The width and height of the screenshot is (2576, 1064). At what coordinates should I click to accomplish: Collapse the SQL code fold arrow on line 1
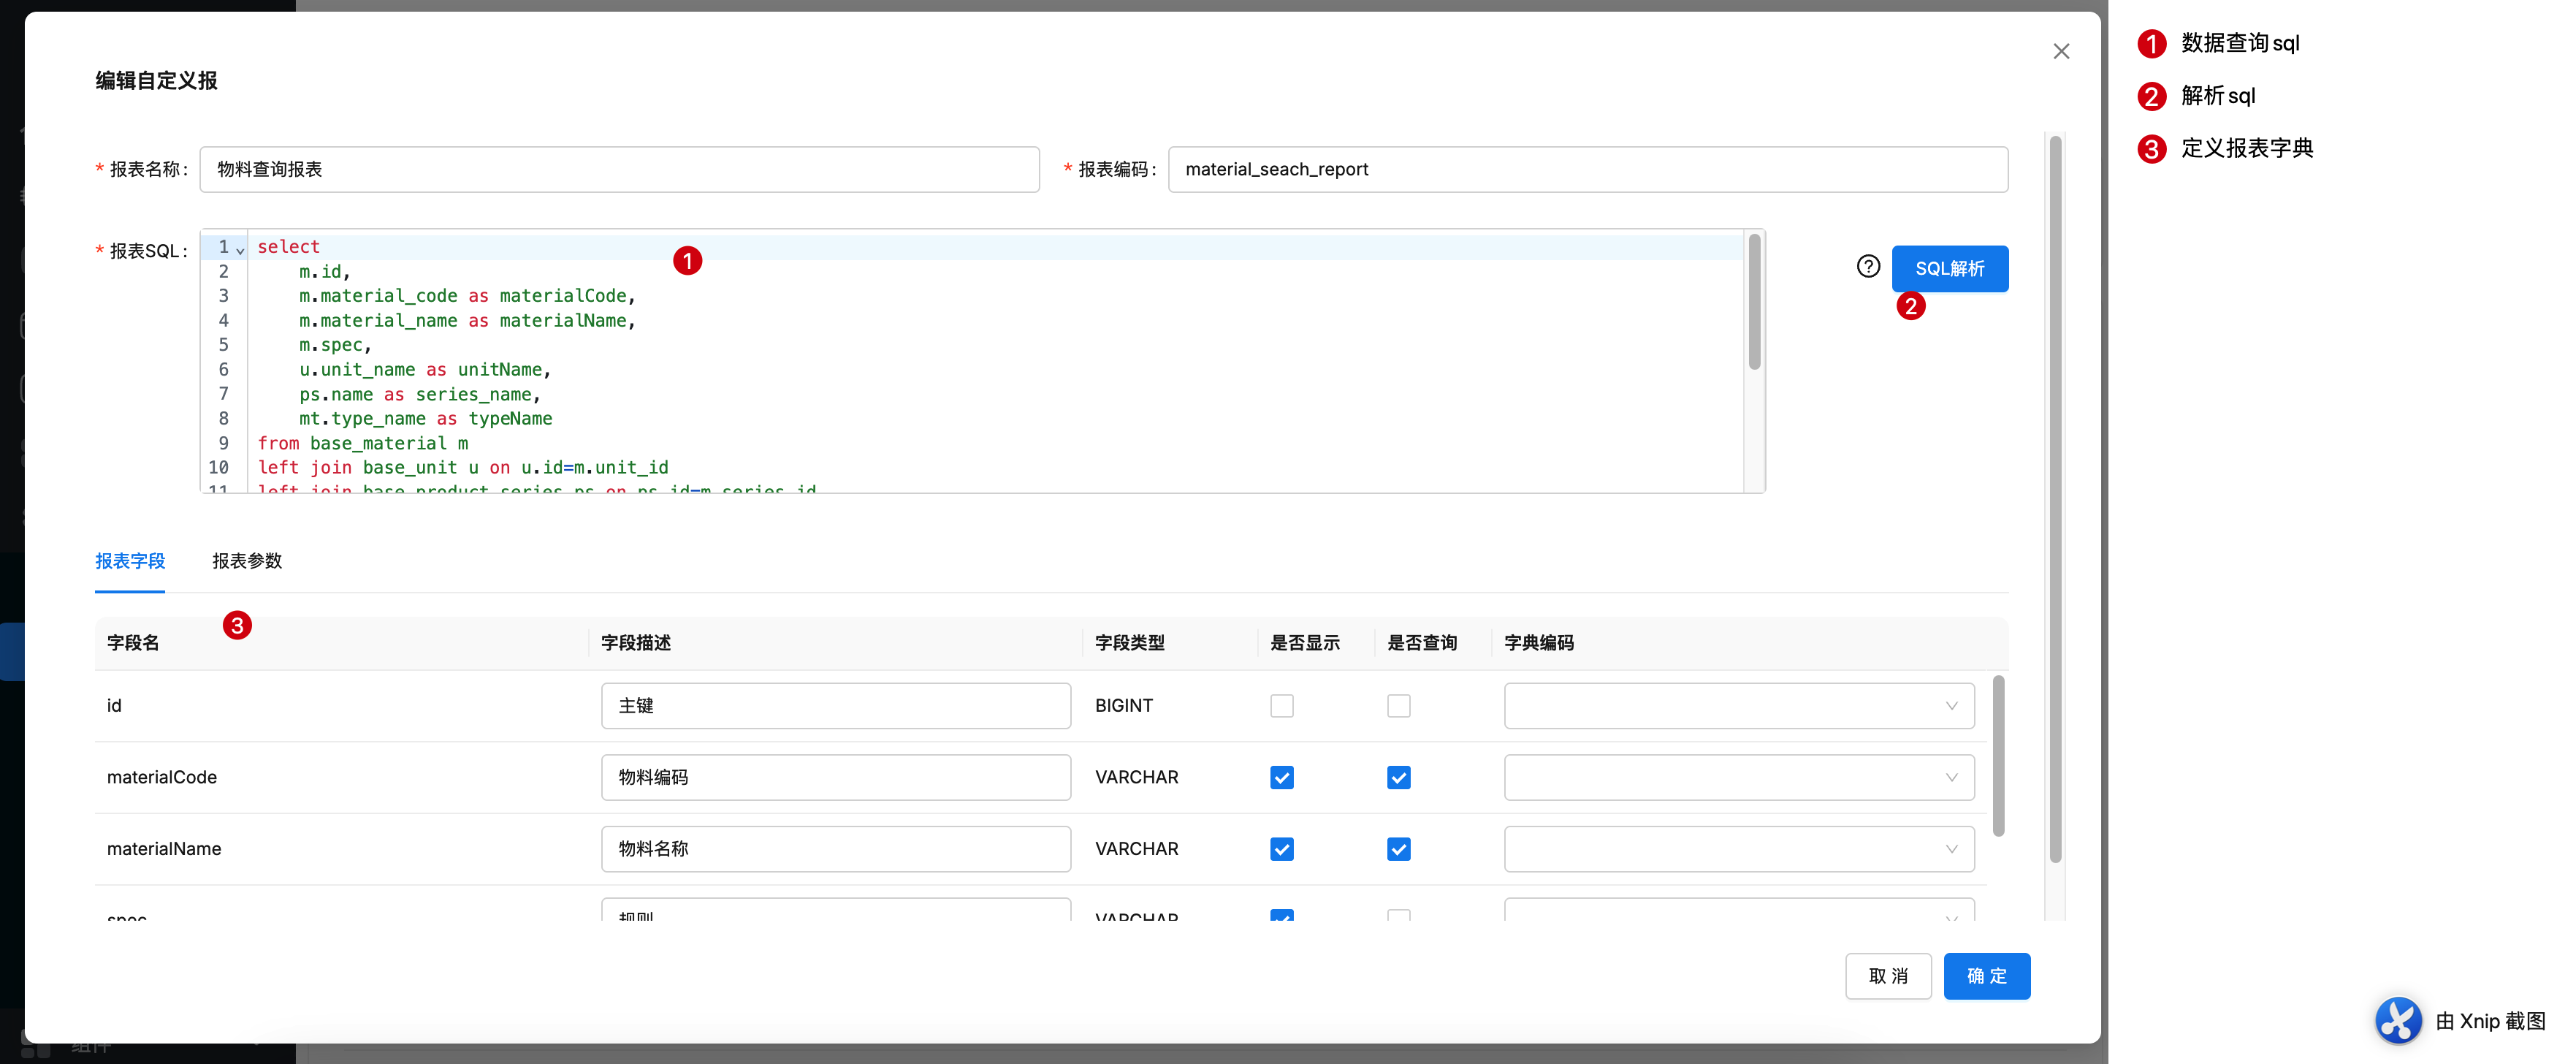click(240, 249)
